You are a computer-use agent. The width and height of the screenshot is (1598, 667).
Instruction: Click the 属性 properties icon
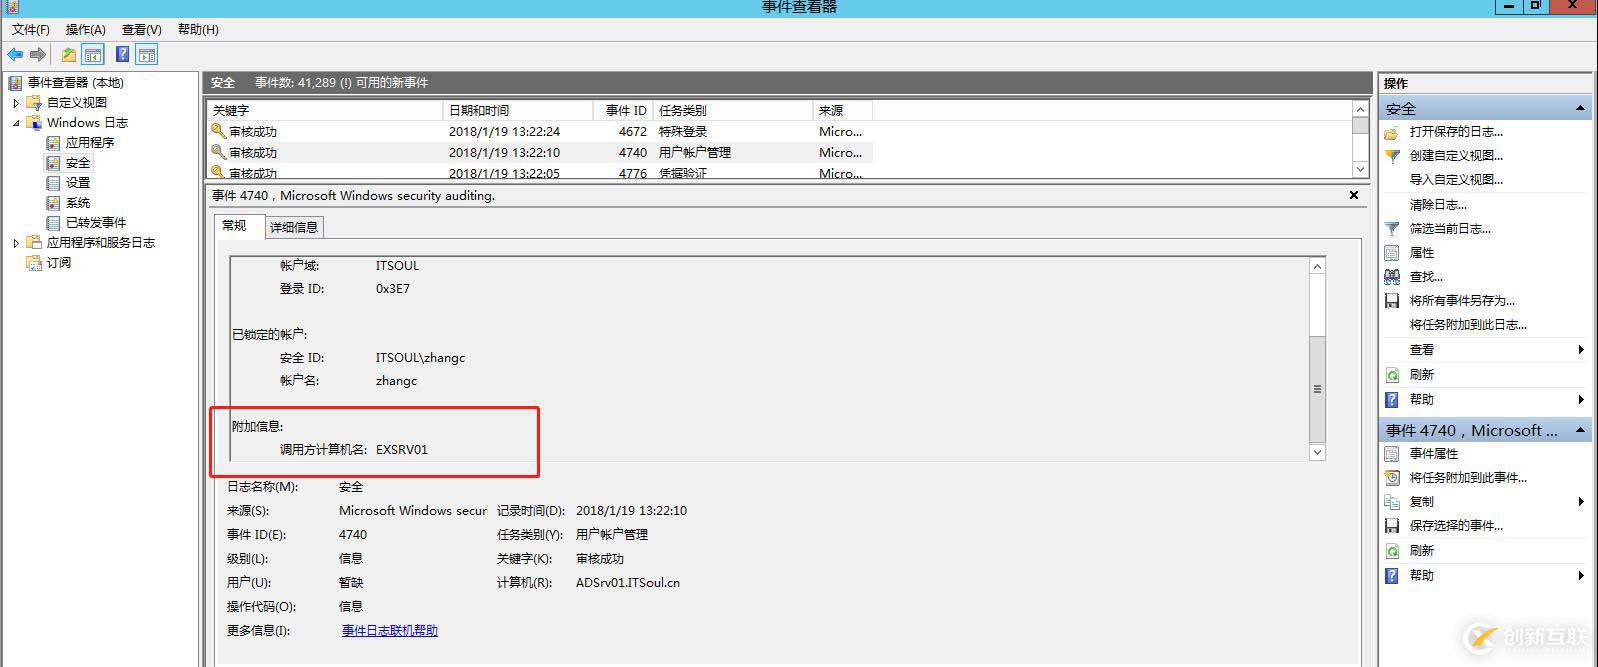1392,253
